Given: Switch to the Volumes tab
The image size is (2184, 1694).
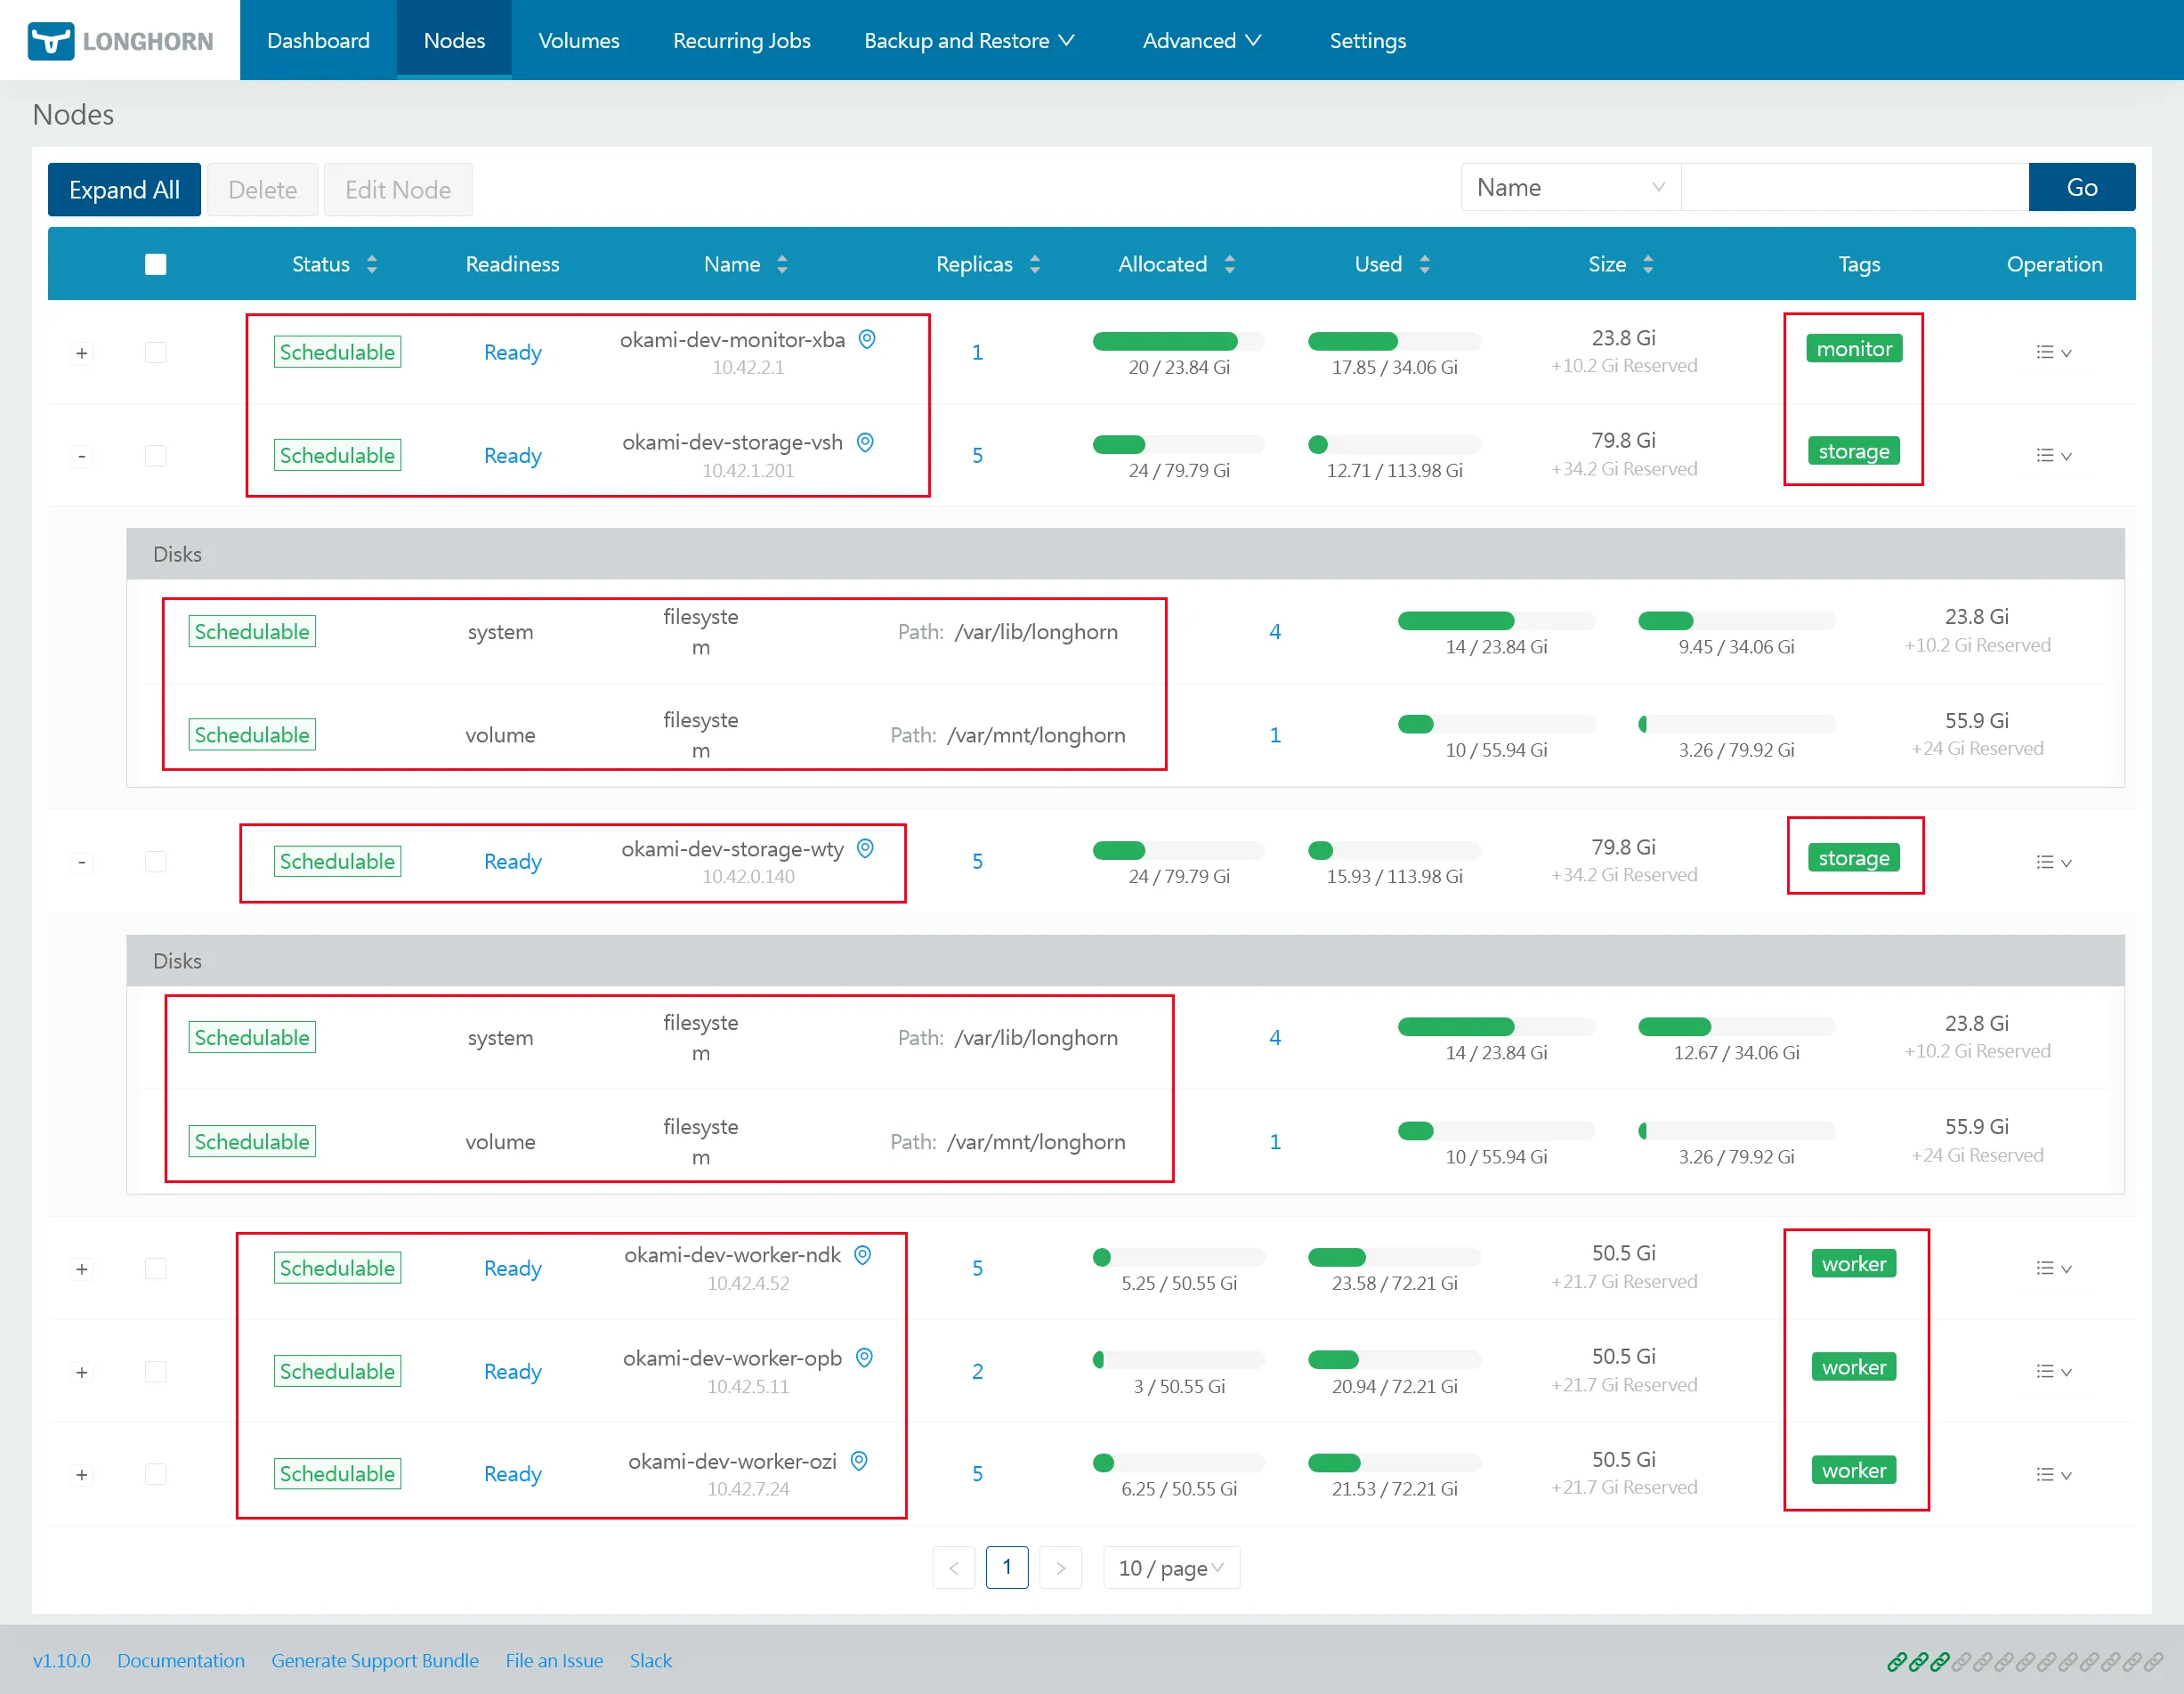Looking at the screenshot, I should [578, 41].
